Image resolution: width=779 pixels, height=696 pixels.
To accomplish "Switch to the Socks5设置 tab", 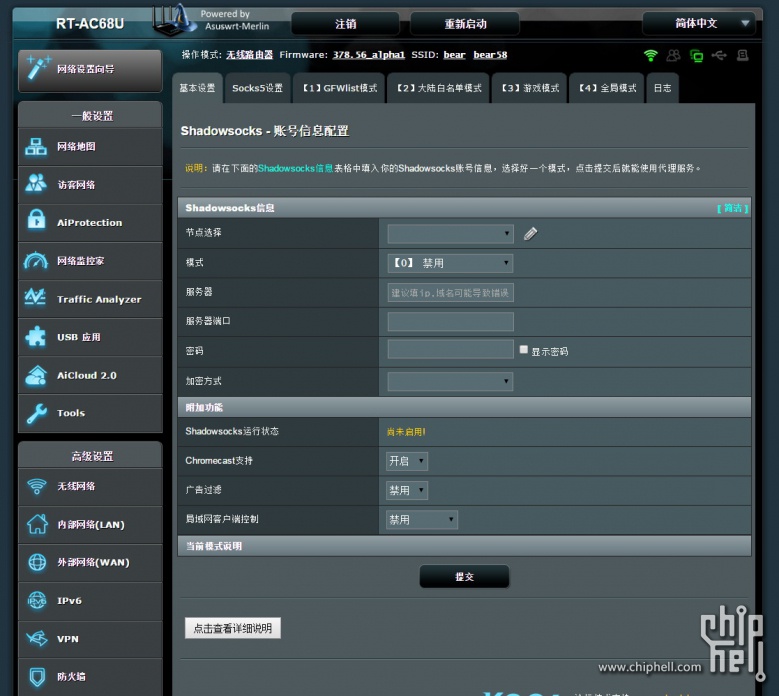I will pos(257,88).
